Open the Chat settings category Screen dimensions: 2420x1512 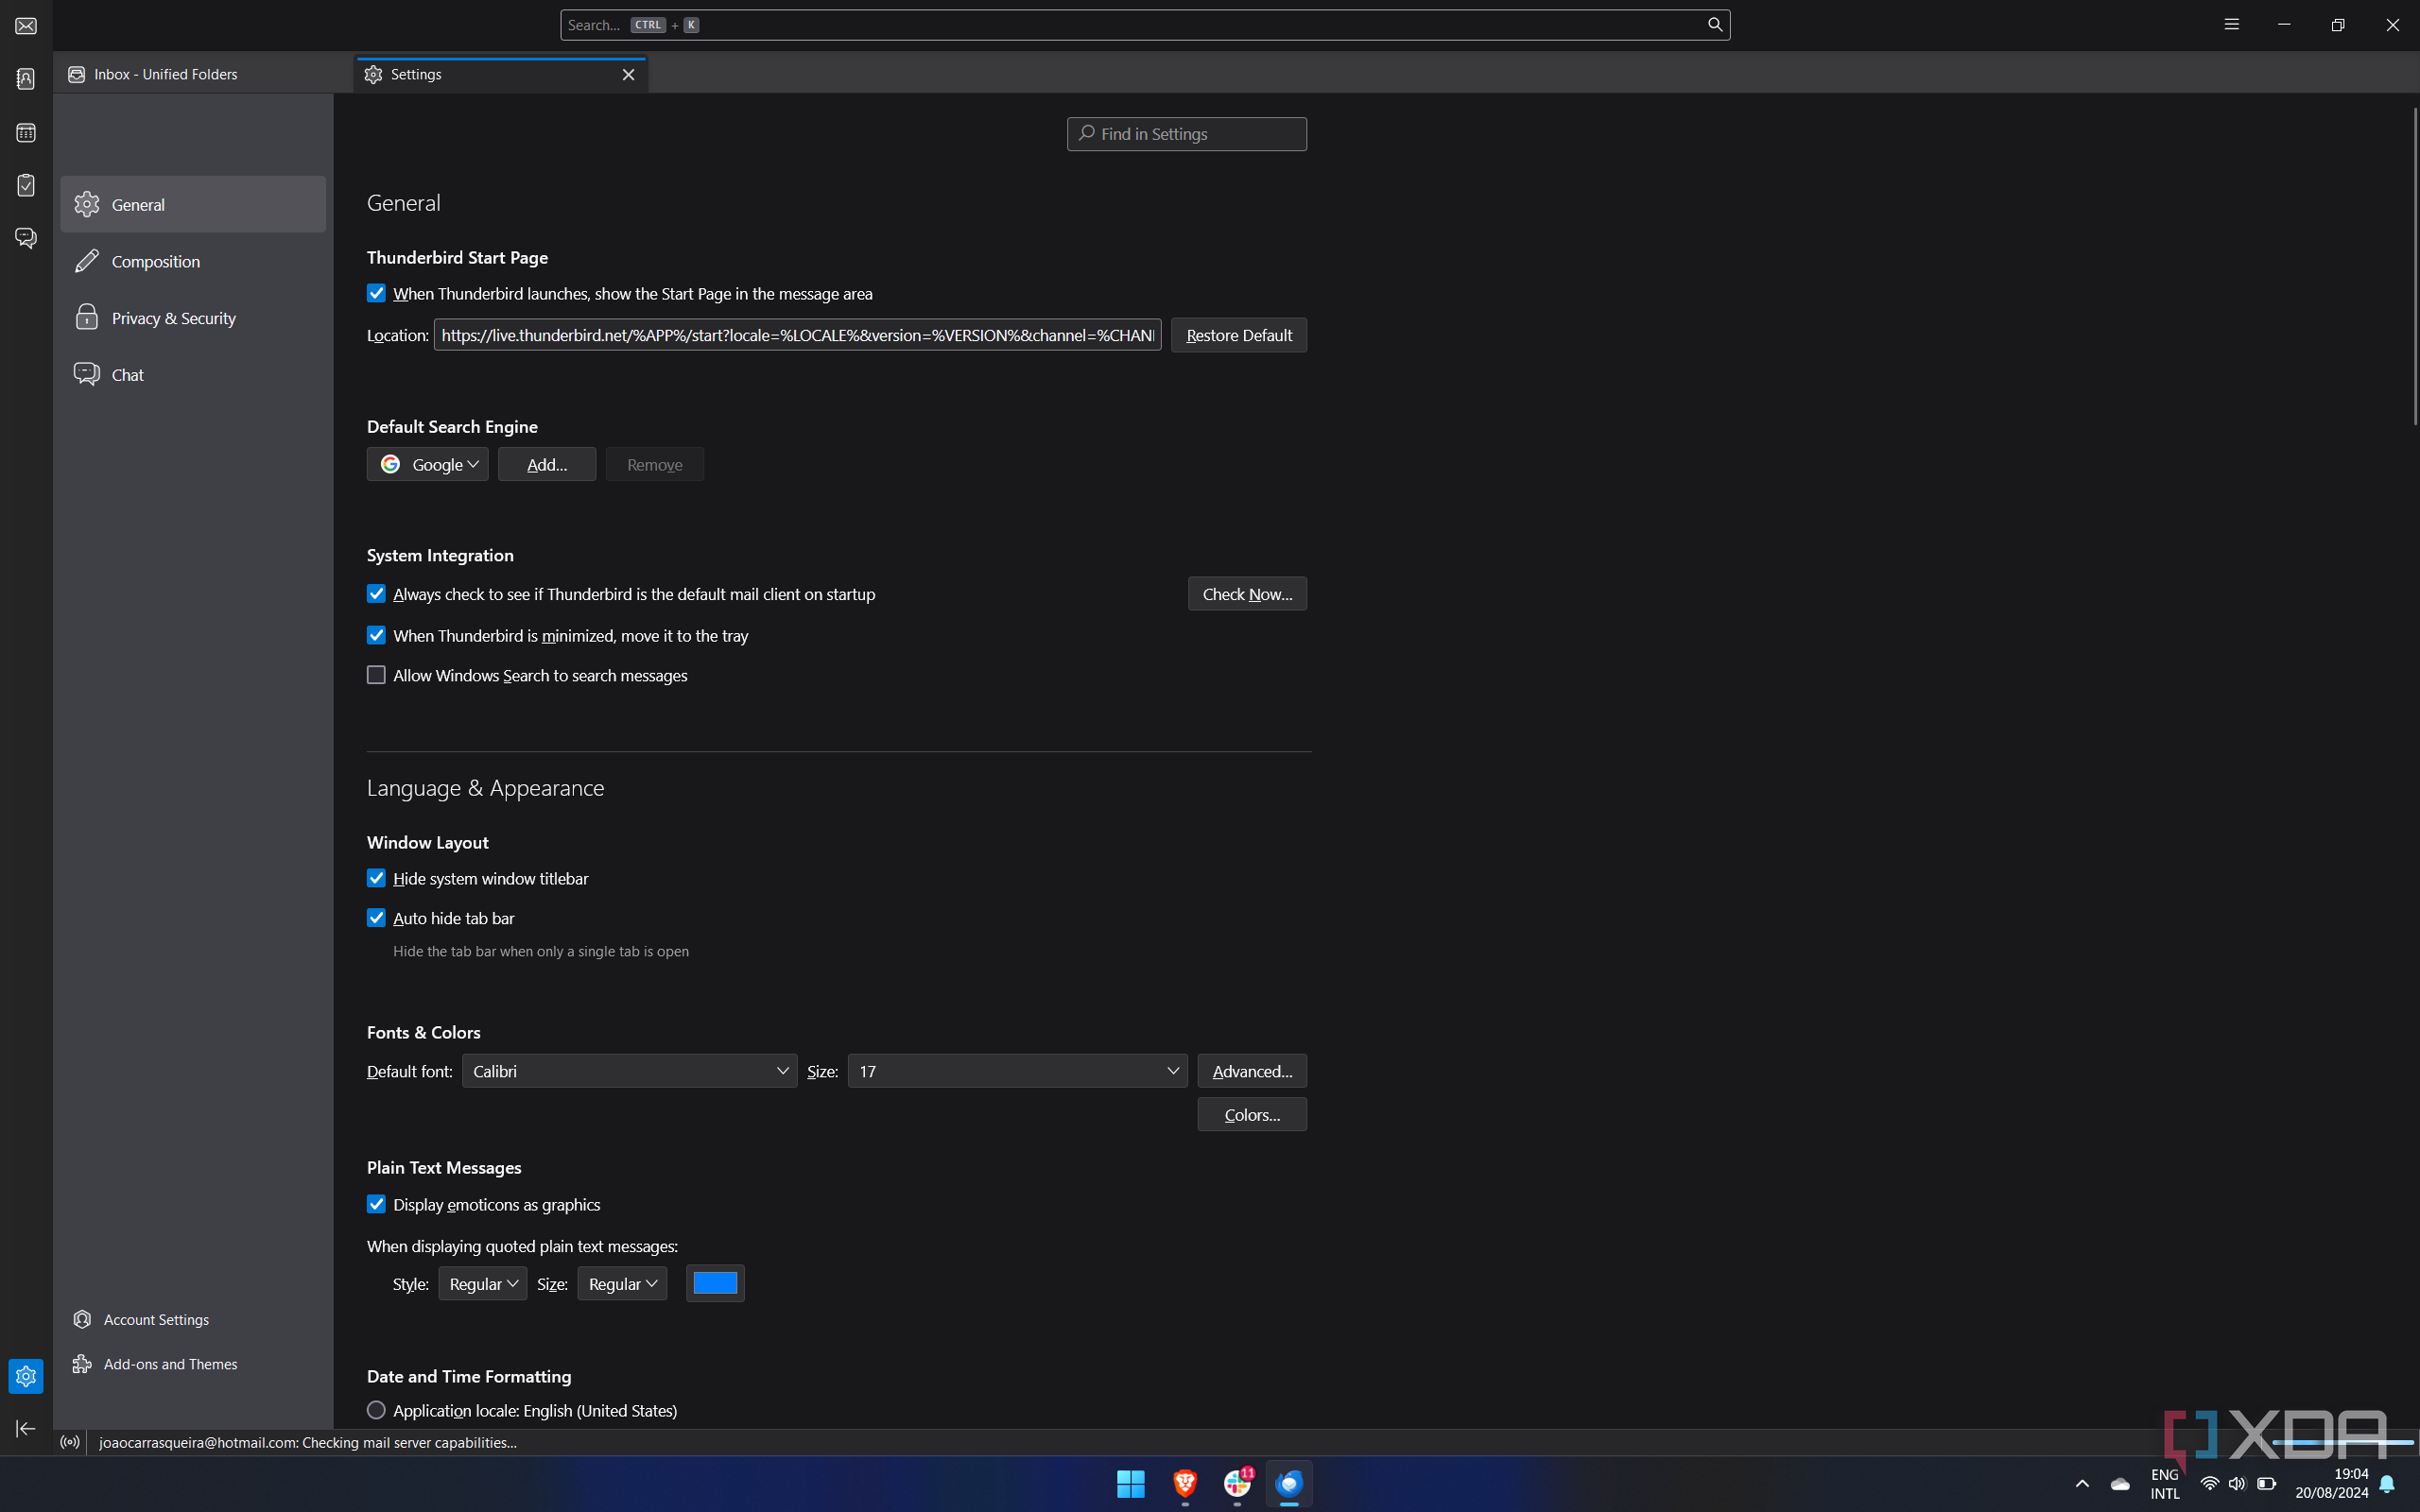193,375
